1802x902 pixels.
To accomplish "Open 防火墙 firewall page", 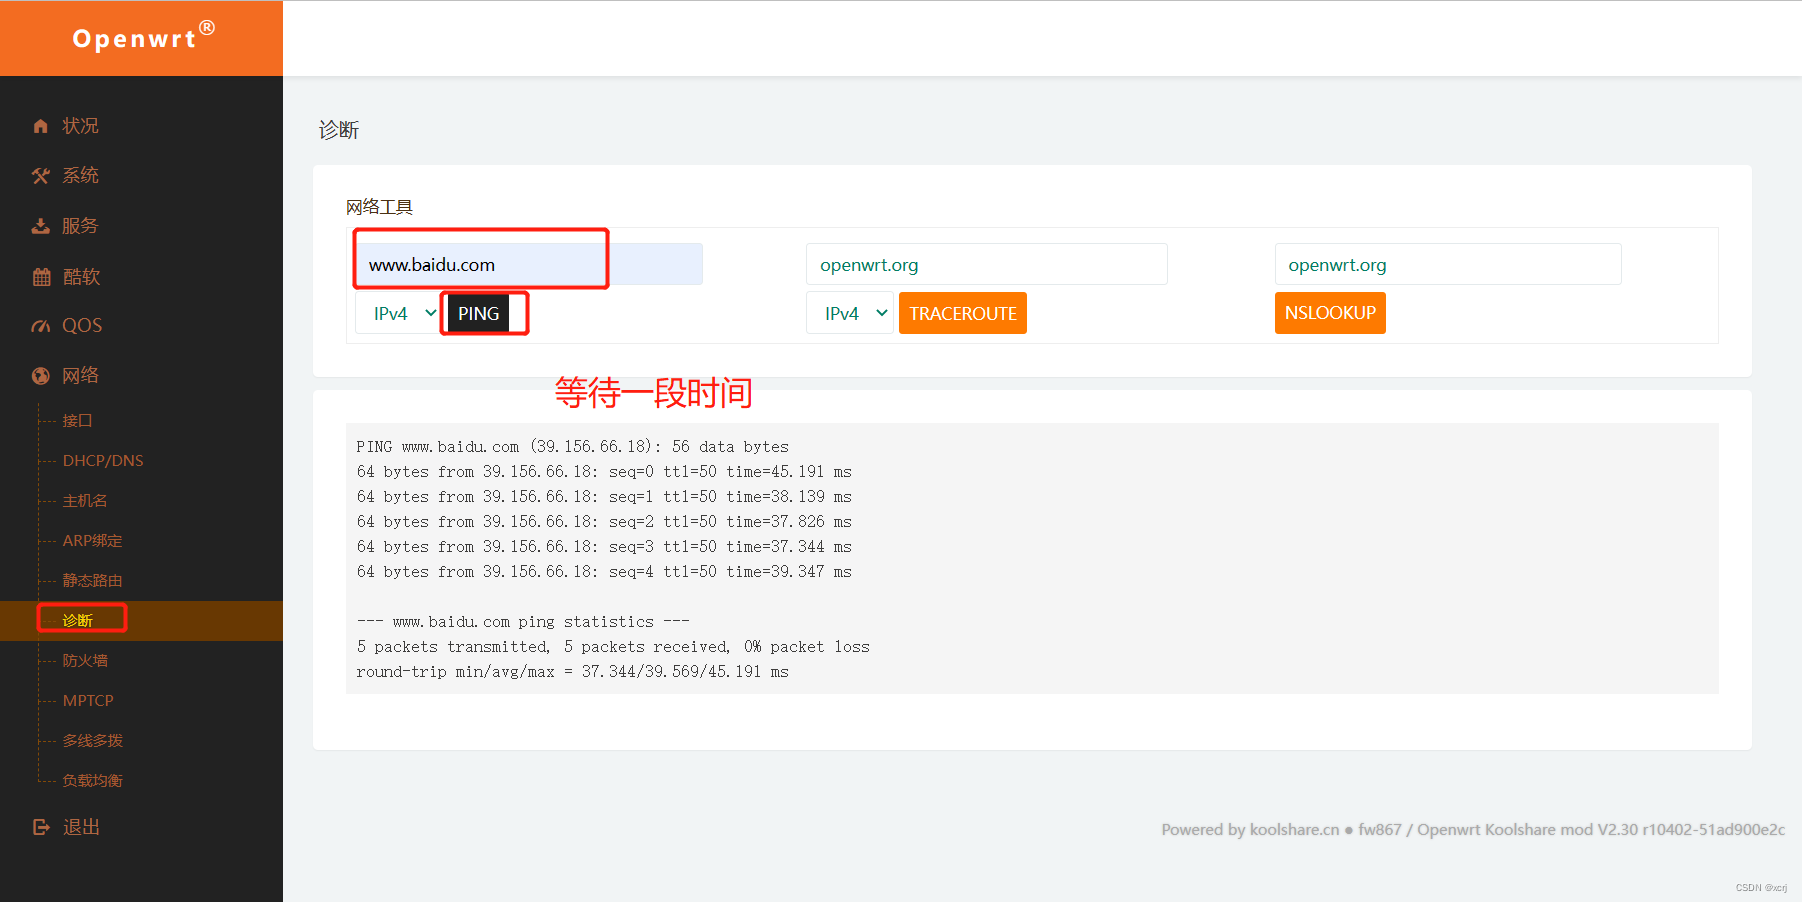I will (85, 661).
